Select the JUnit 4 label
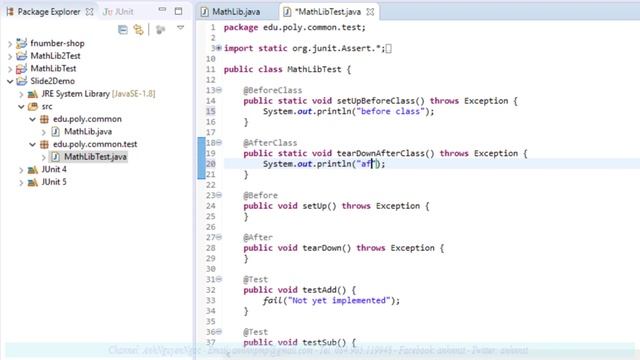 [54, 169]
